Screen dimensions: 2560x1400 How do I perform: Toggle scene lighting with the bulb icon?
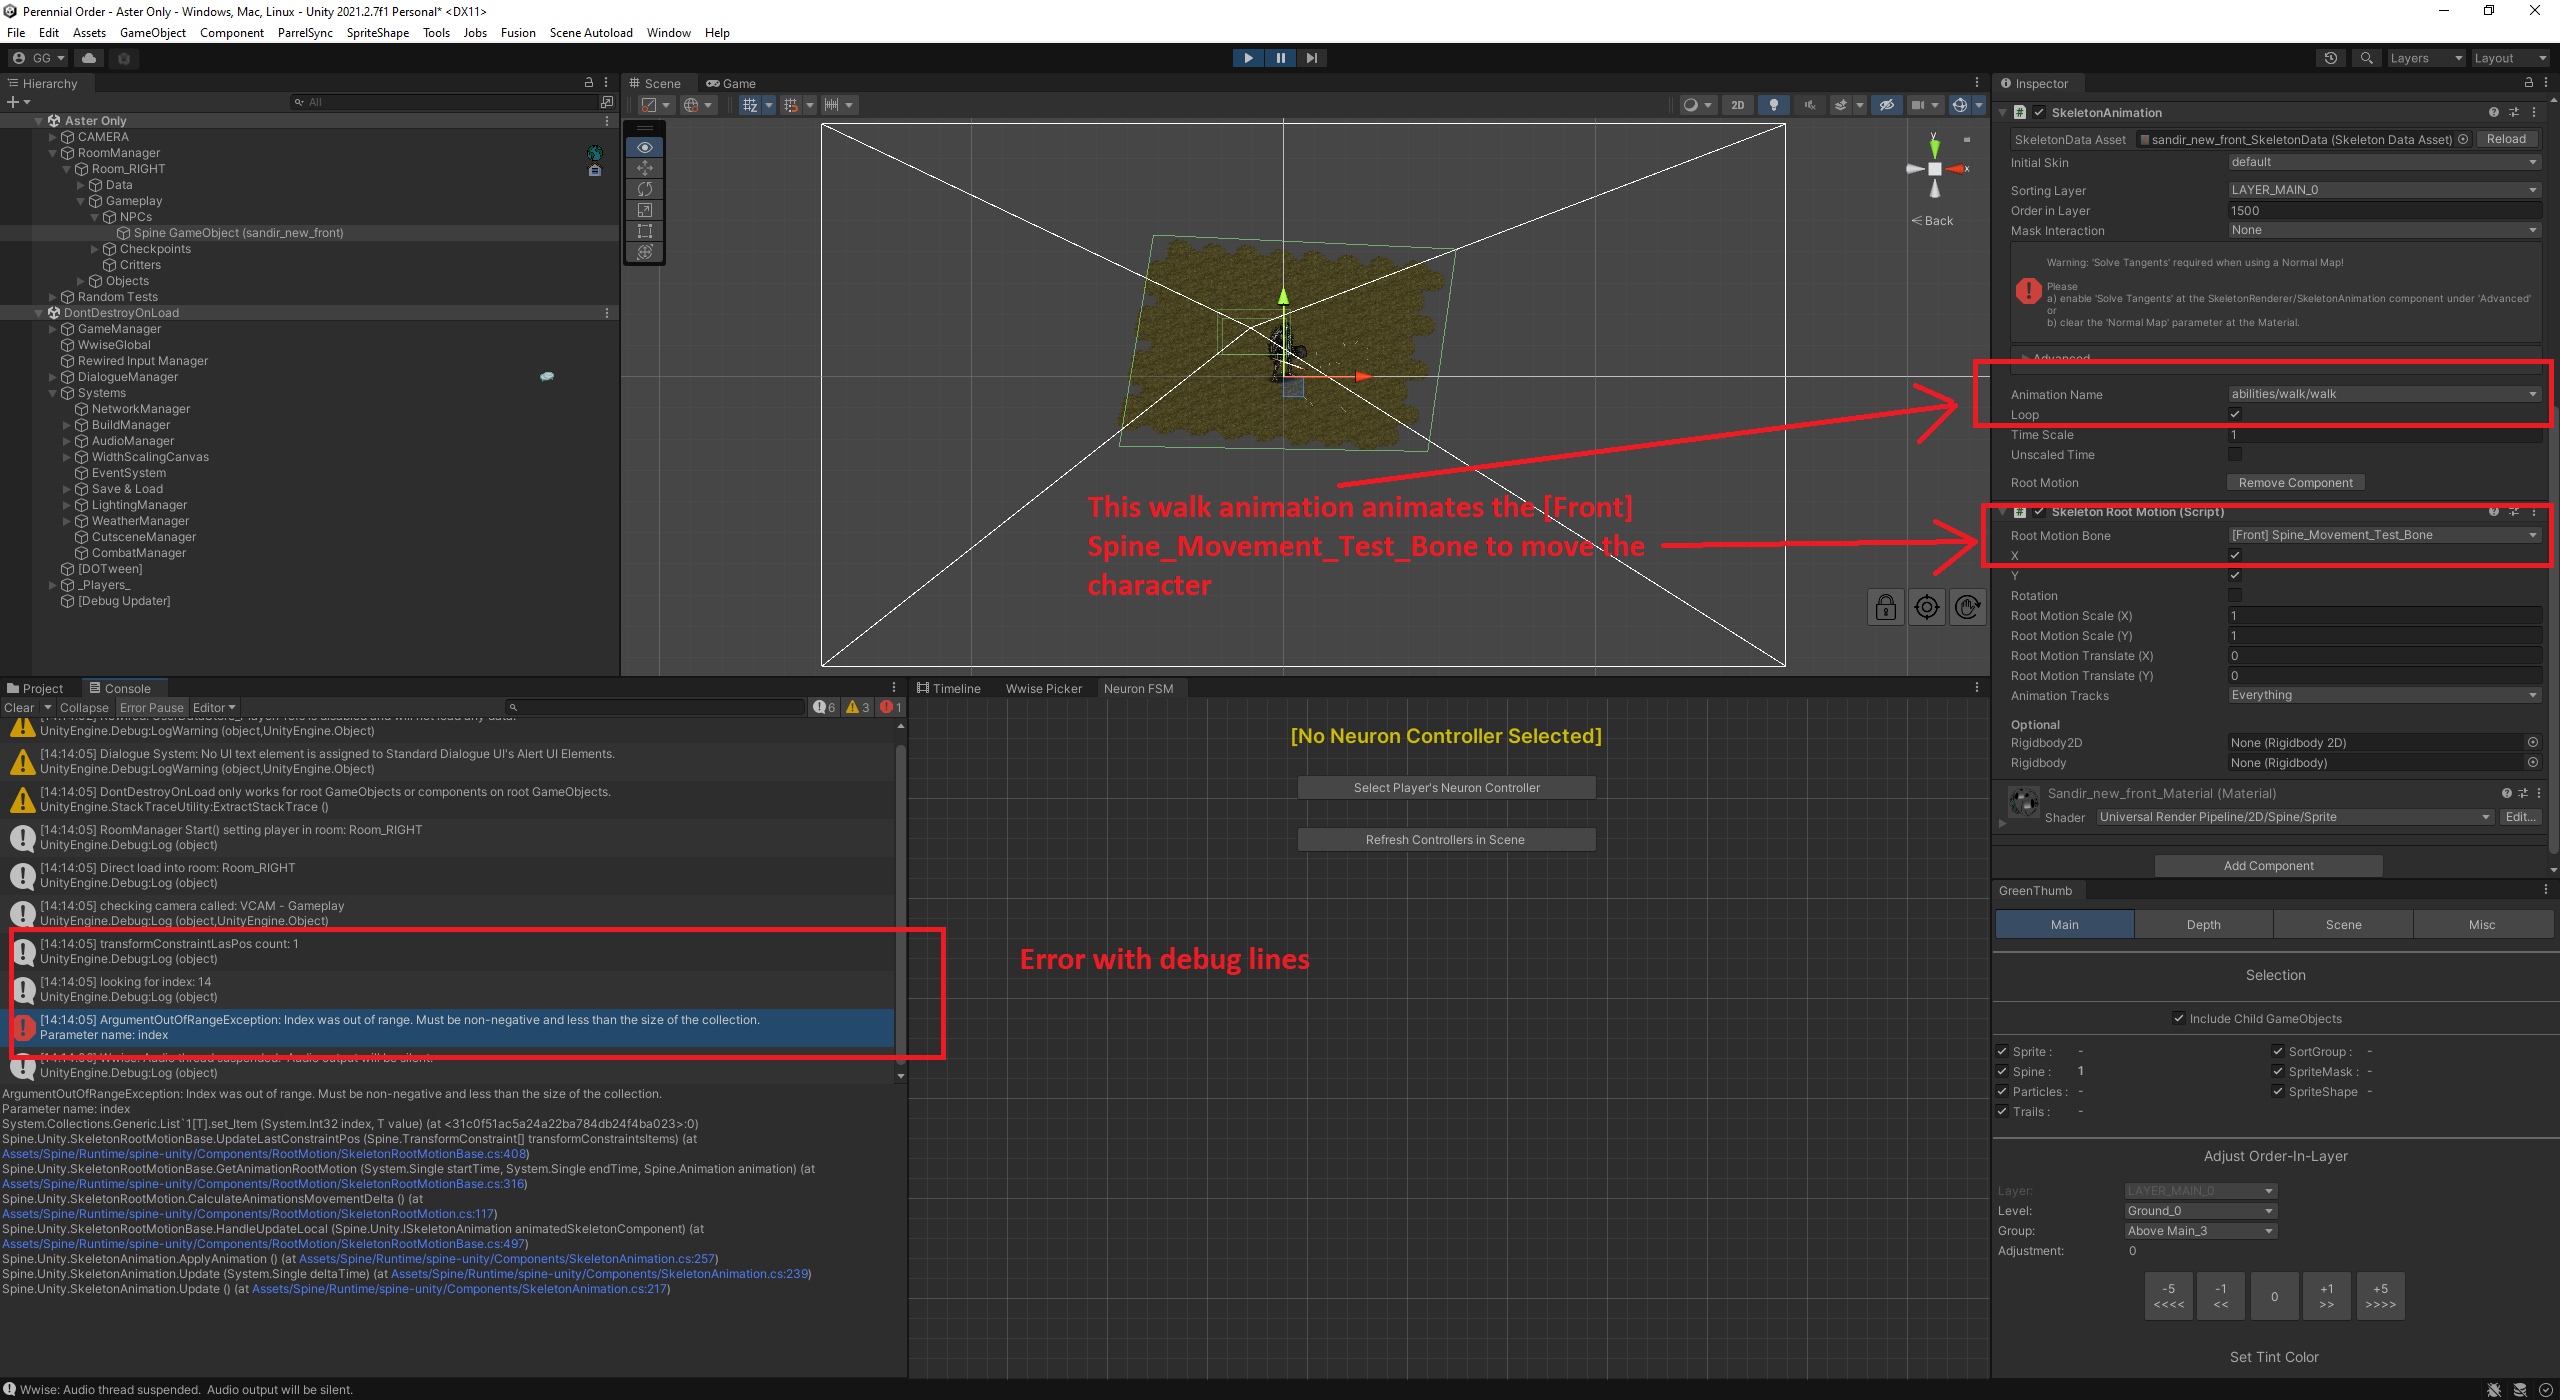click(x=1774, y=104)
